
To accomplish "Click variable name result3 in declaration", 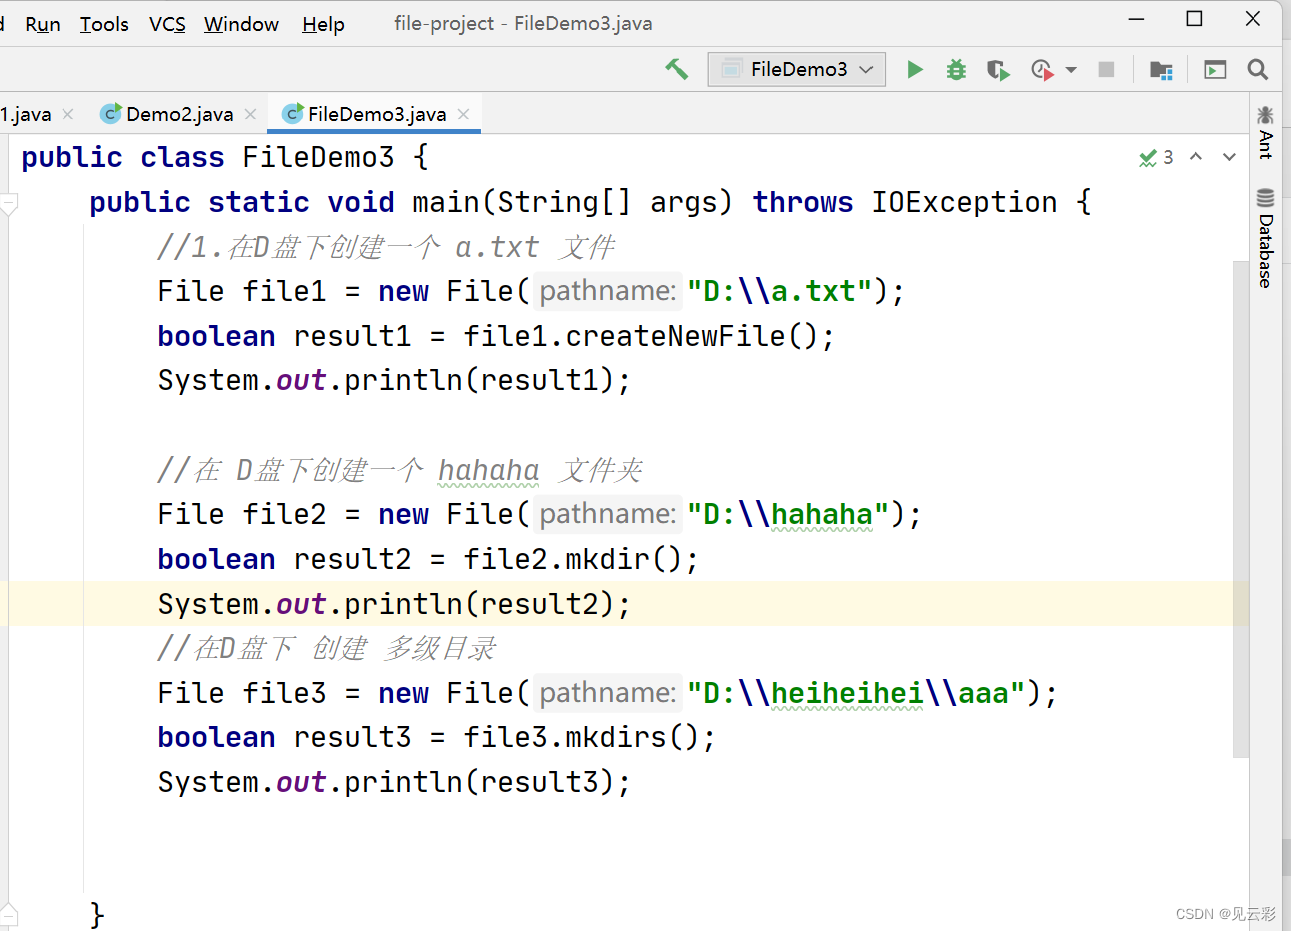I will [352, 737].
